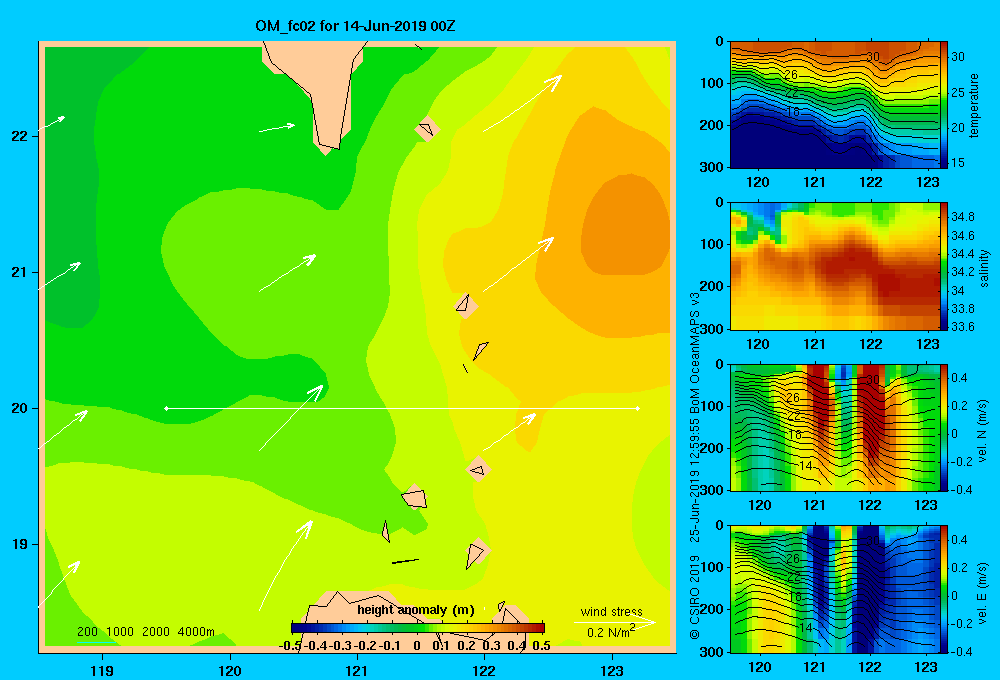Open the temperature depth section panel
Screen dimensions: 1000x680
point(835,105)
